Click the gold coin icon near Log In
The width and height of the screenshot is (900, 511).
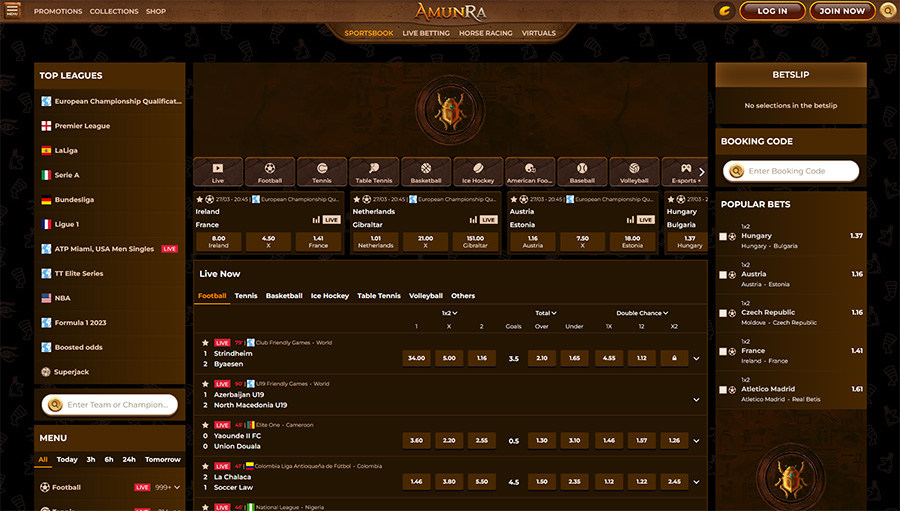[x=725, y=11]
